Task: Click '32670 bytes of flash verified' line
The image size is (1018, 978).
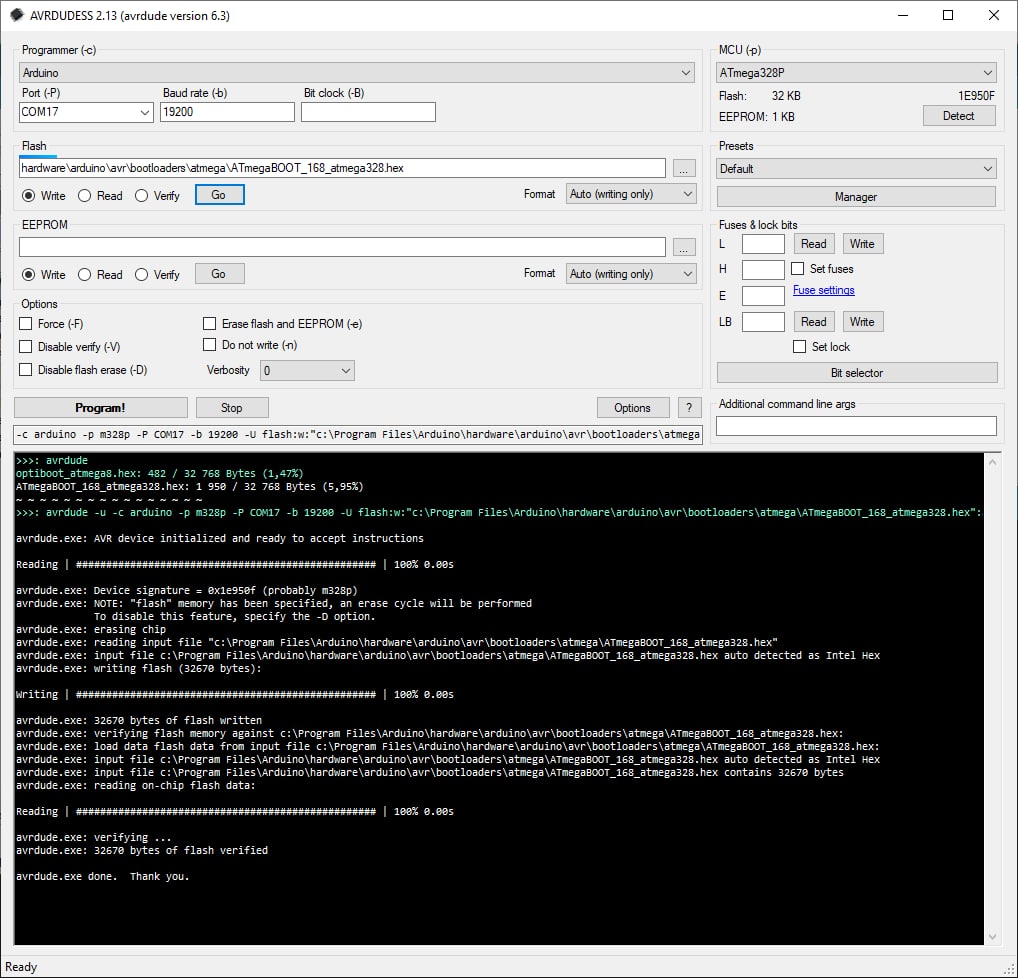Action: (180, 850)
